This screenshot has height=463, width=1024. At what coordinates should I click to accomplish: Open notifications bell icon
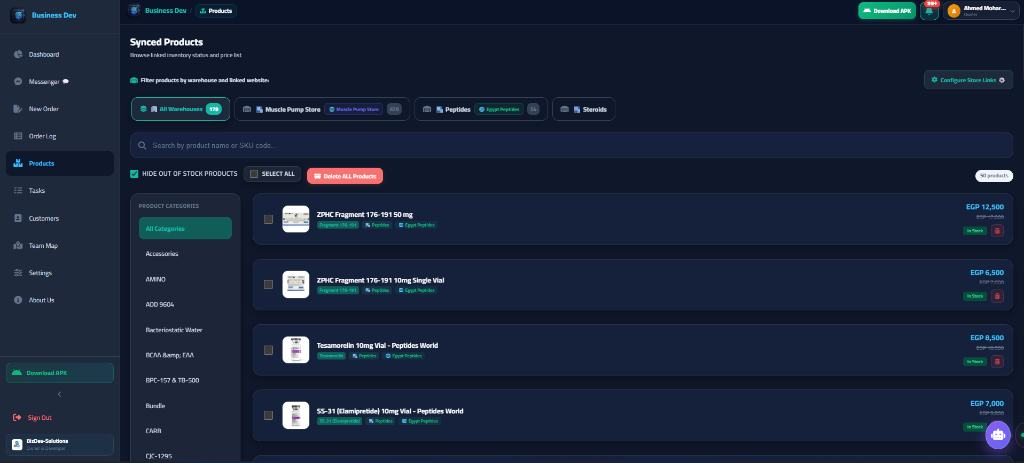929,11
